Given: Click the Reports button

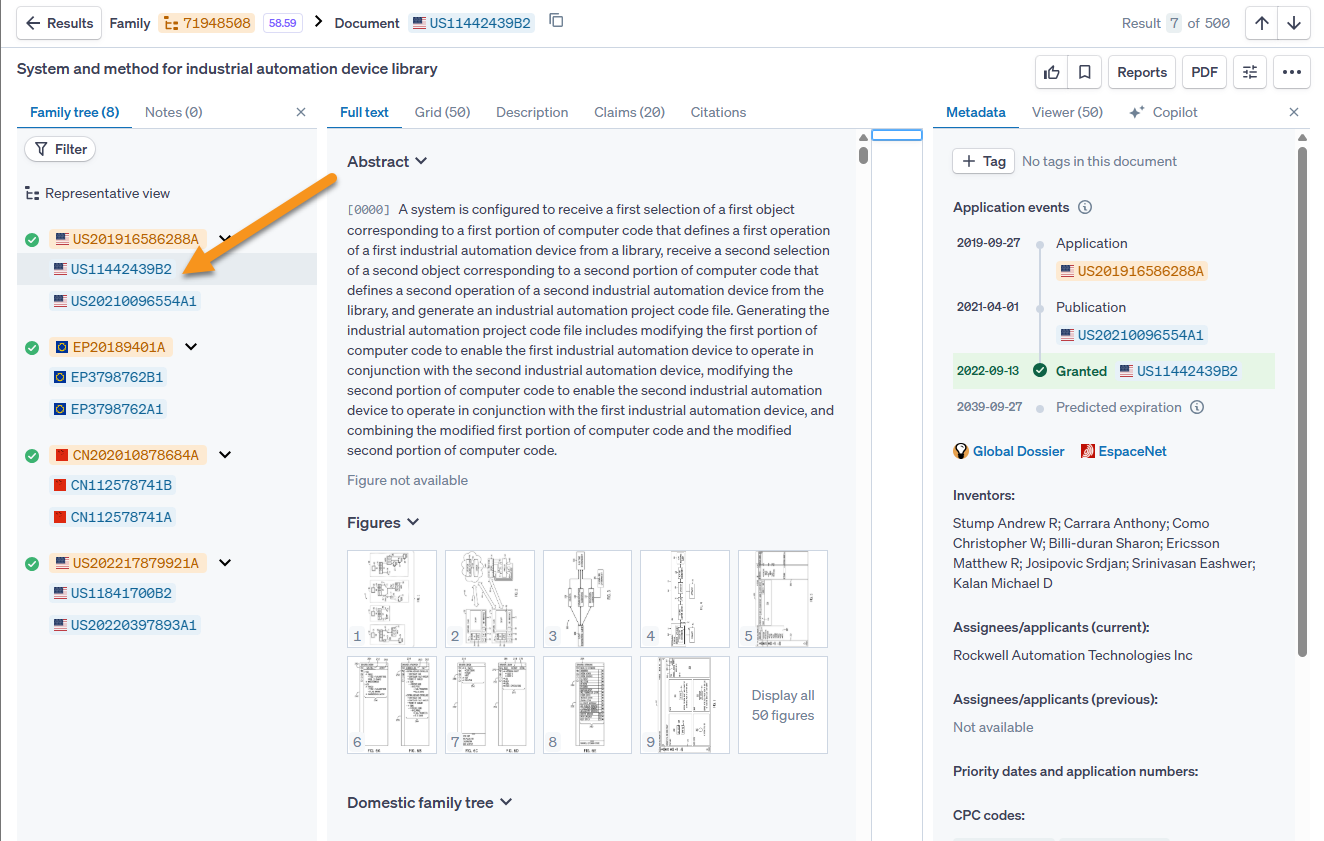Looking at the screenshot, I should tap(1141, 72).
